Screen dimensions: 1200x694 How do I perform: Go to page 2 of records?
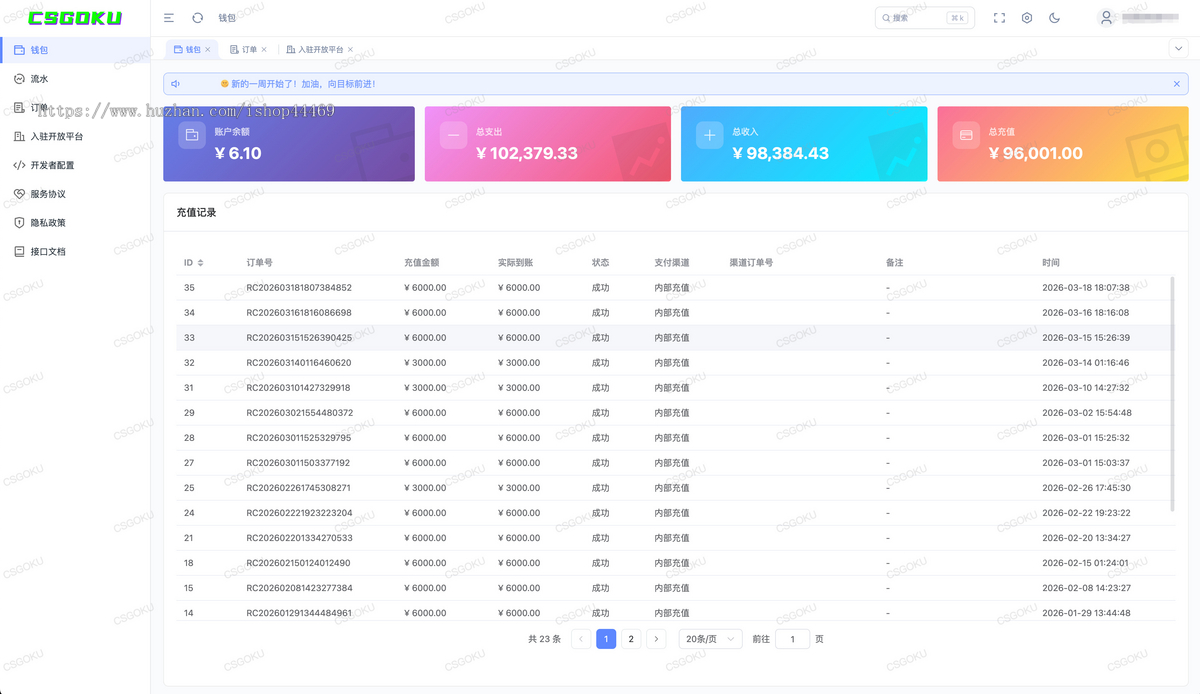tap(631, 639)
